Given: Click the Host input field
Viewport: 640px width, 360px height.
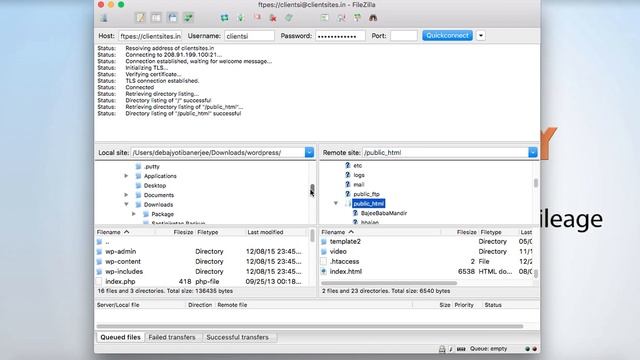Looking at the screenshot, I should point(150,36).
